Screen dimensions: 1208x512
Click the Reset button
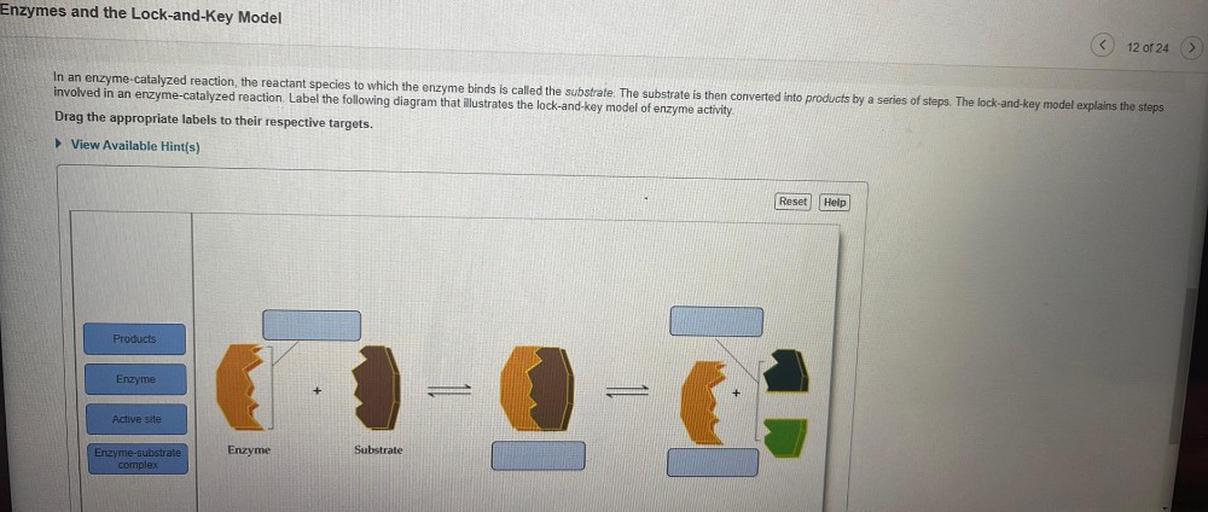pos(793,202)
